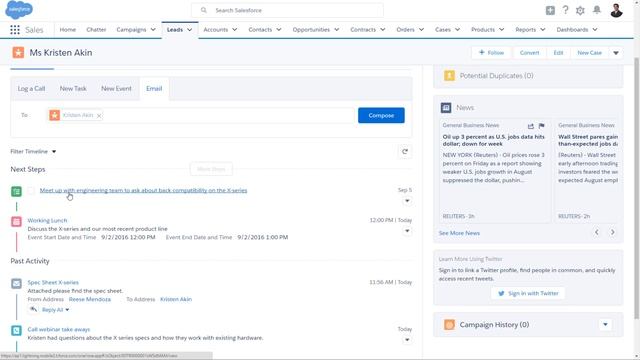640x360 pixels.
Task: Open actions menu for Working Lunch event
Action: (407, 231)
